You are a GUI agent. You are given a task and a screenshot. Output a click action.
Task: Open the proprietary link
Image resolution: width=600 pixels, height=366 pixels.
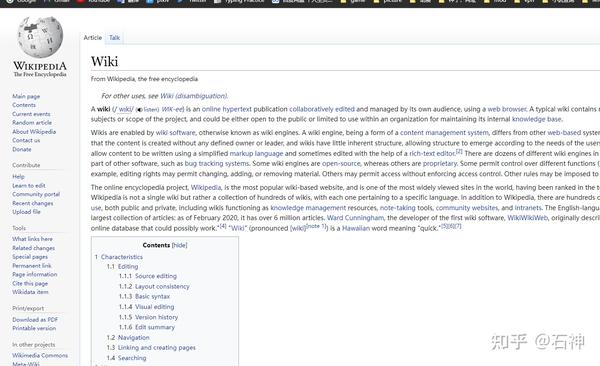(x=440, y=163)
